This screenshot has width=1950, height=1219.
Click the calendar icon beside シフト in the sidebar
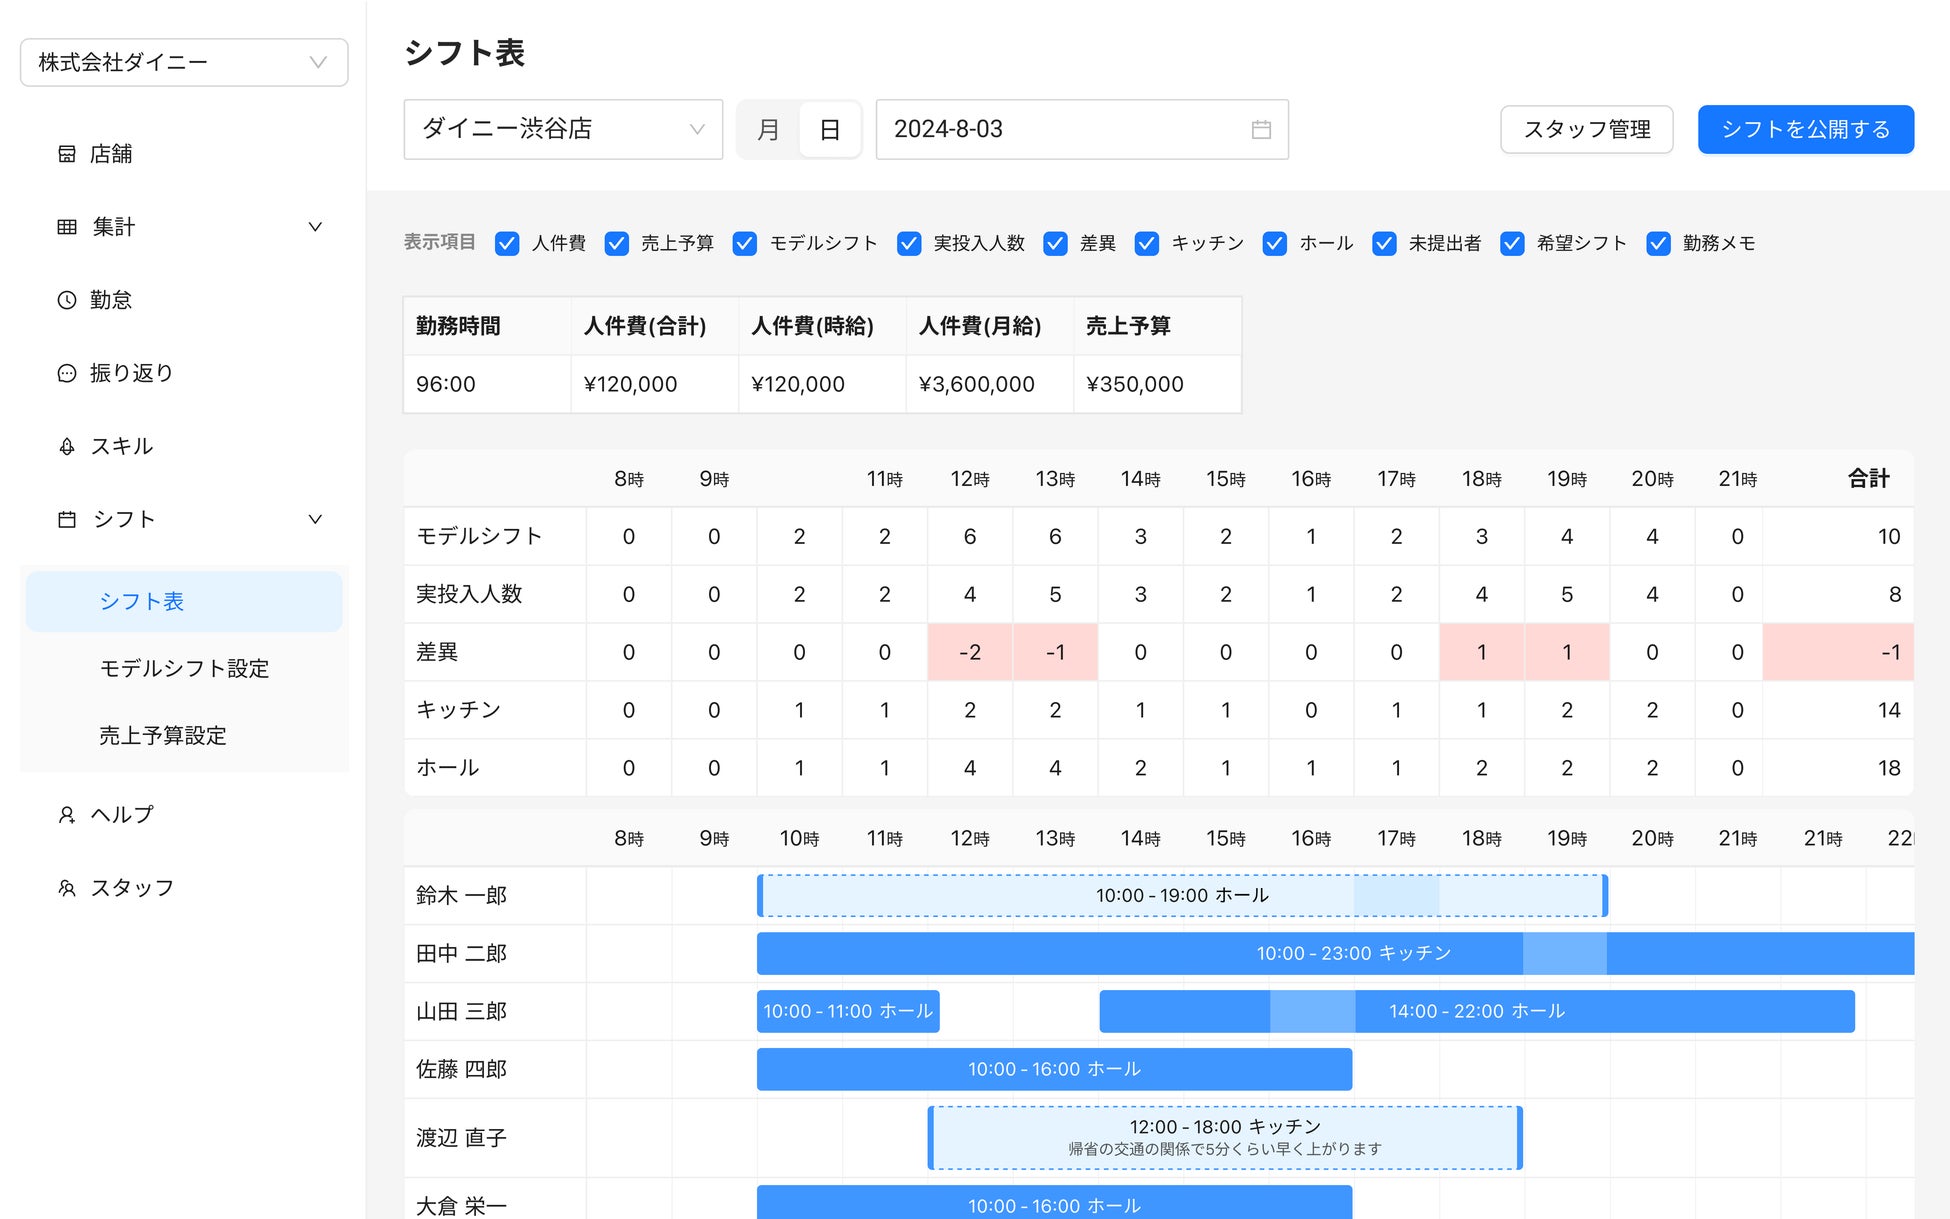click(67, 519)
